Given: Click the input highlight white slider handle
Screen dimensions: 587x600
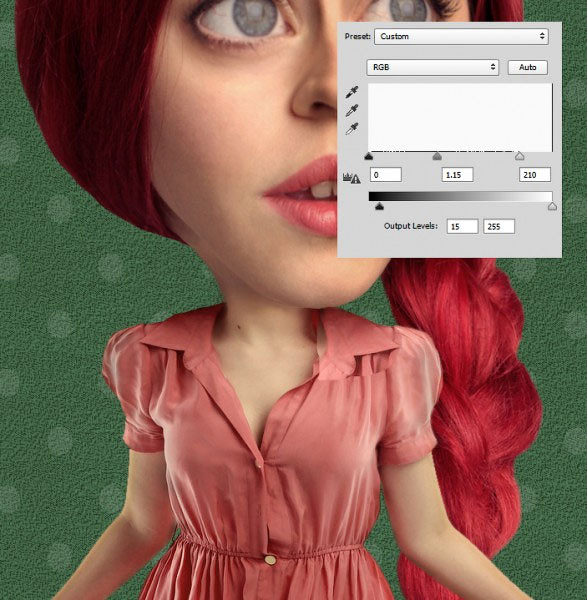Looking at the screenshot, I should pos(519,156).
